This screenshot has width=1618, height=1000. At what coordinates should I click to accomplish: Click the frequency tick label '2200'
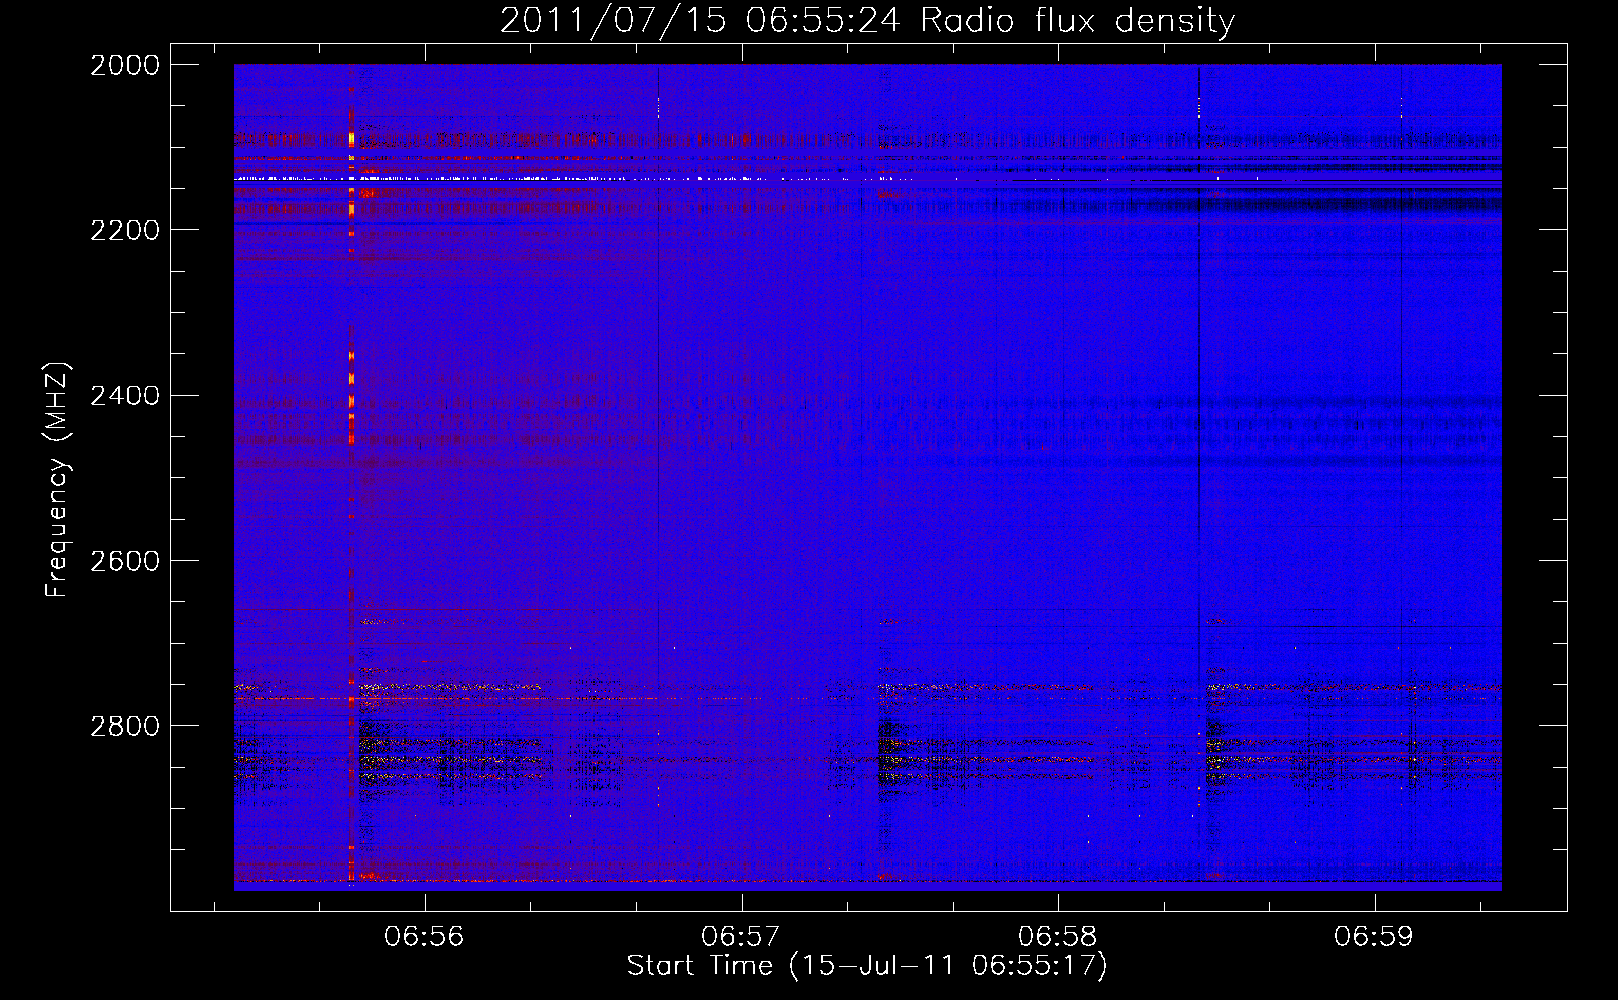[x=125, y=230]
